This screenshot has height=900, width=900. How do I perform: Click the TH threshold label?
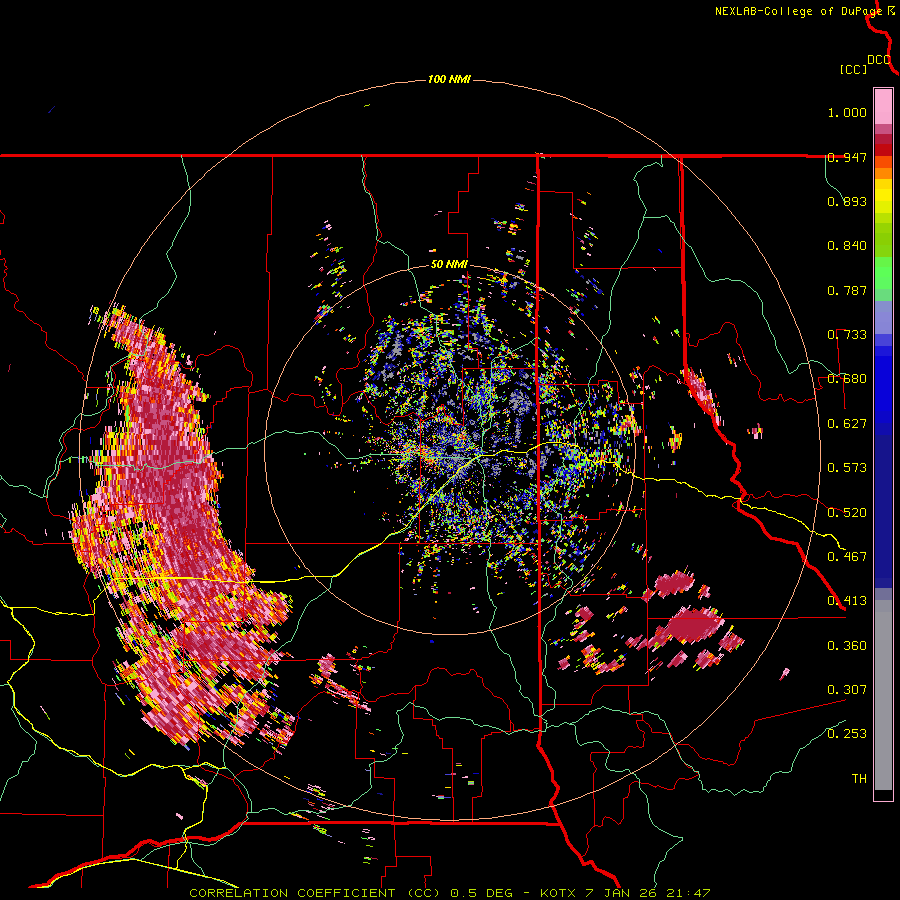[859, 779]
